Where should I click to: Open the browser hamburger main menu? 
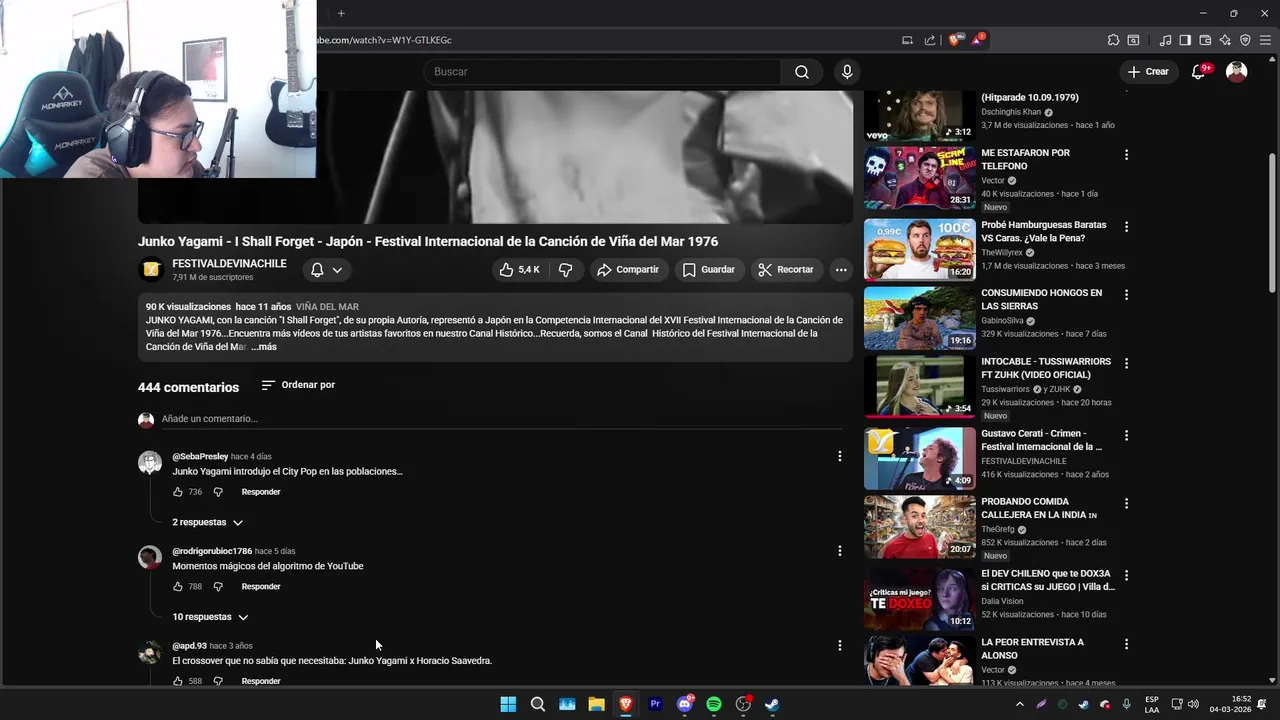(x=1265, y=40)
